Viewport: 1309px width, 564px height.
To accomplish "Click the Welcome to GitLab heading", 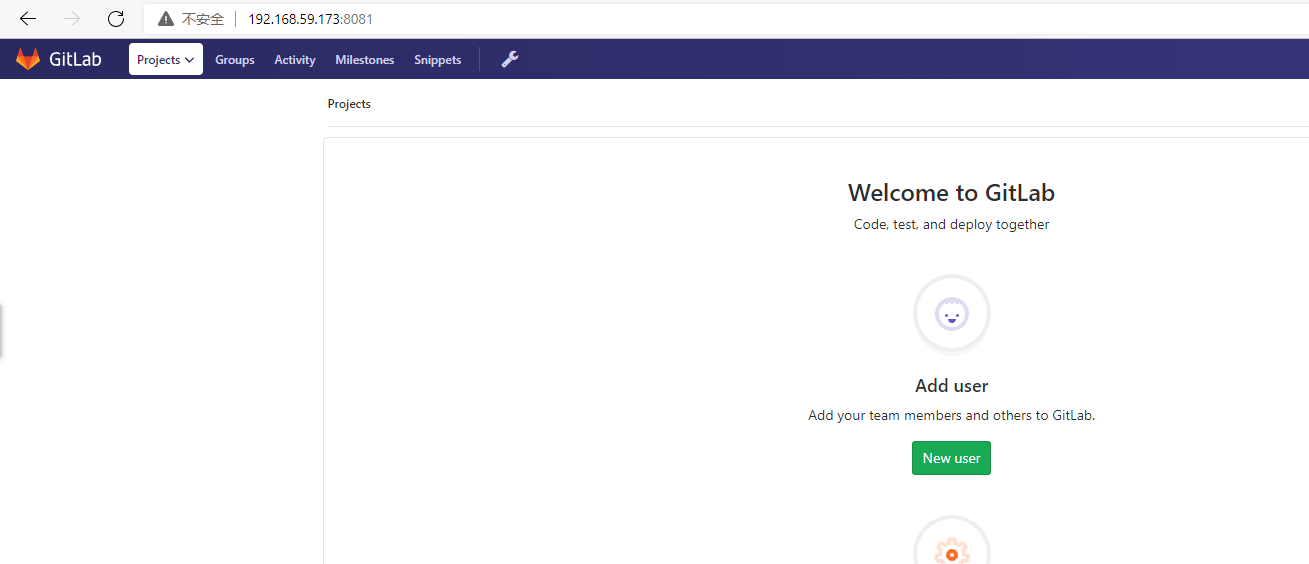I will (951, 192).
